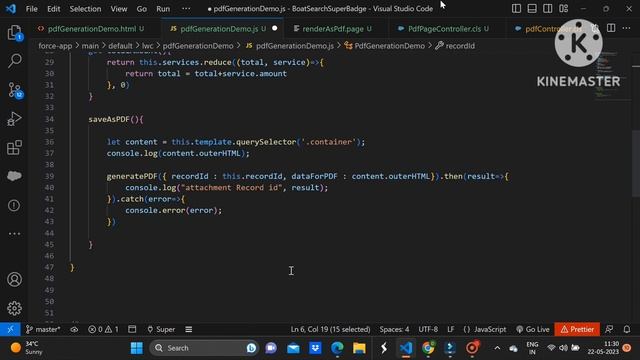Select pdfGenerationDemo folder breadcrumb
Image resolution: width=640 pixels, height=360 pixels.
(x=198, y=46)
